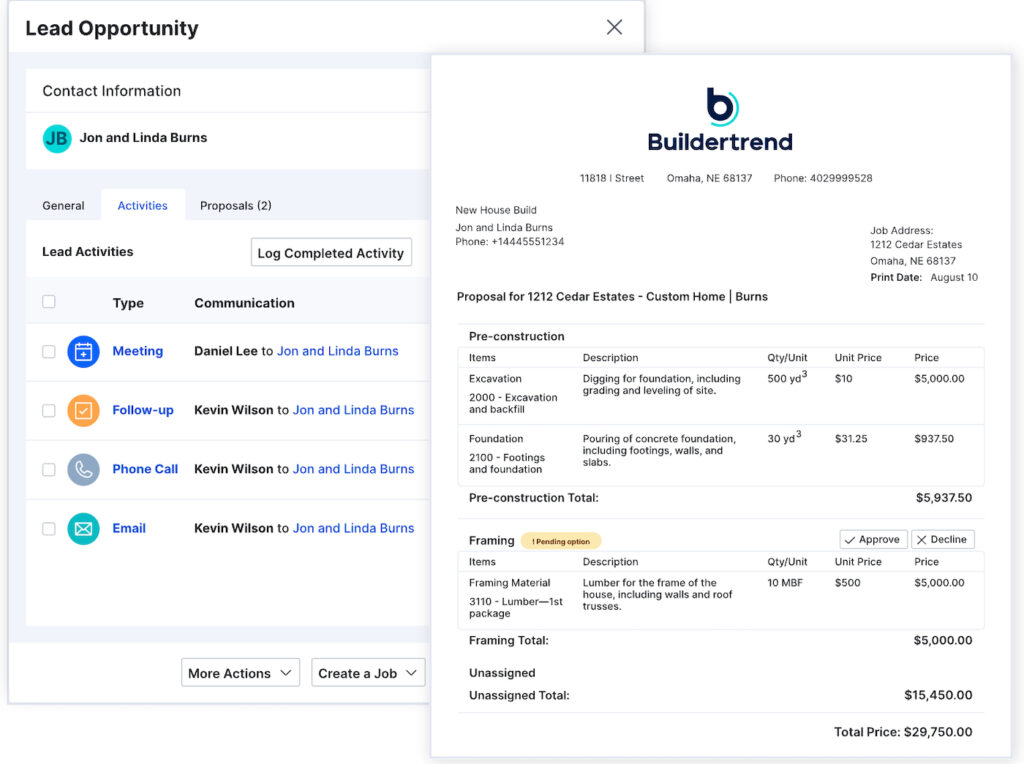The width and height of the screenshot is (1024, 764).
Task: Click the contact name Jon and Linda Burns
Action: [x=143, y=138]
